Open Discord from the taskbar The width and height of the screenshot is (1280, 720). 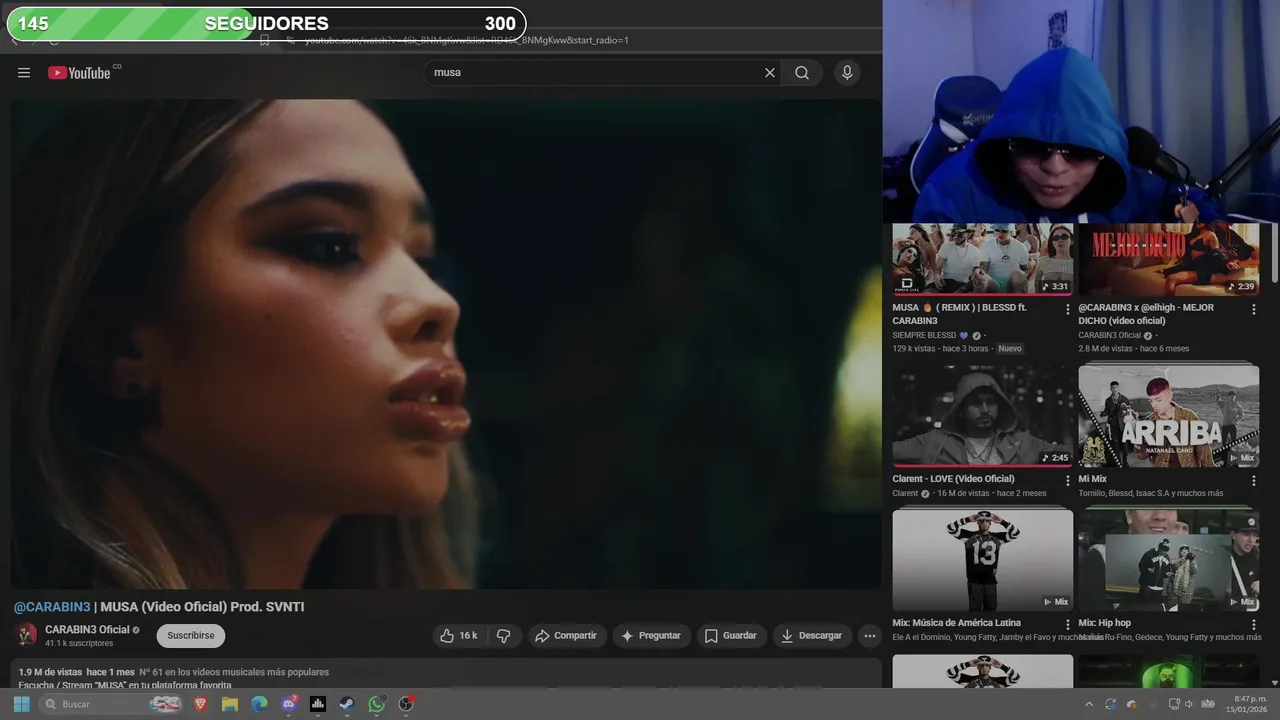(289, 704)
